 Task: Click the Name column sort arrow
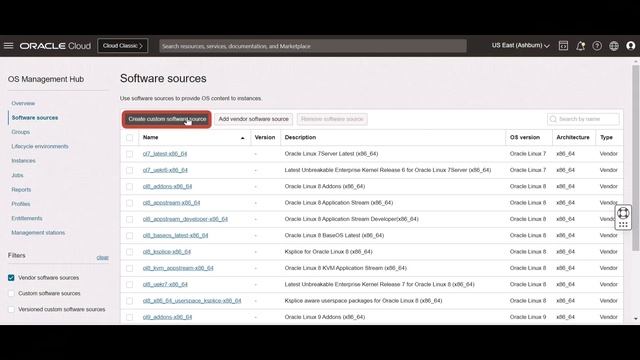242,138
